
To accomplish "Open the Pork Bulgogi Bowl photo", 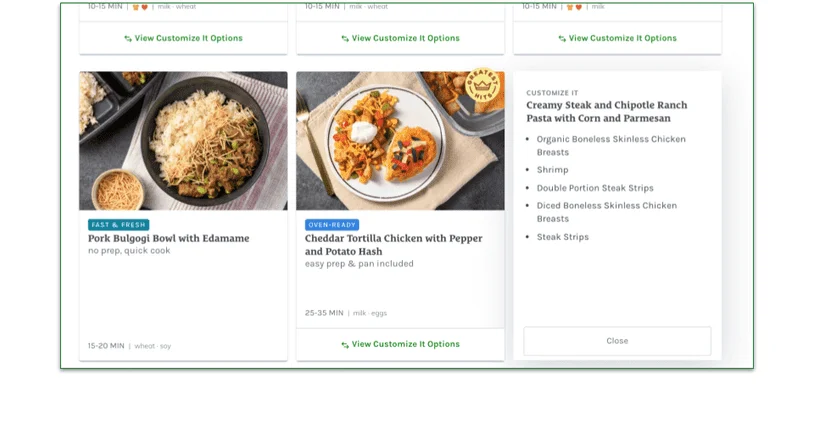I will click(x=183, y=141).
